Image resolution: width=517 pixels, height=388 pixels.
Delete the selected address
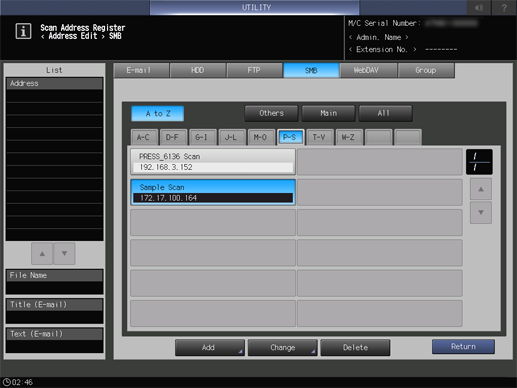(x=355, y=348)
